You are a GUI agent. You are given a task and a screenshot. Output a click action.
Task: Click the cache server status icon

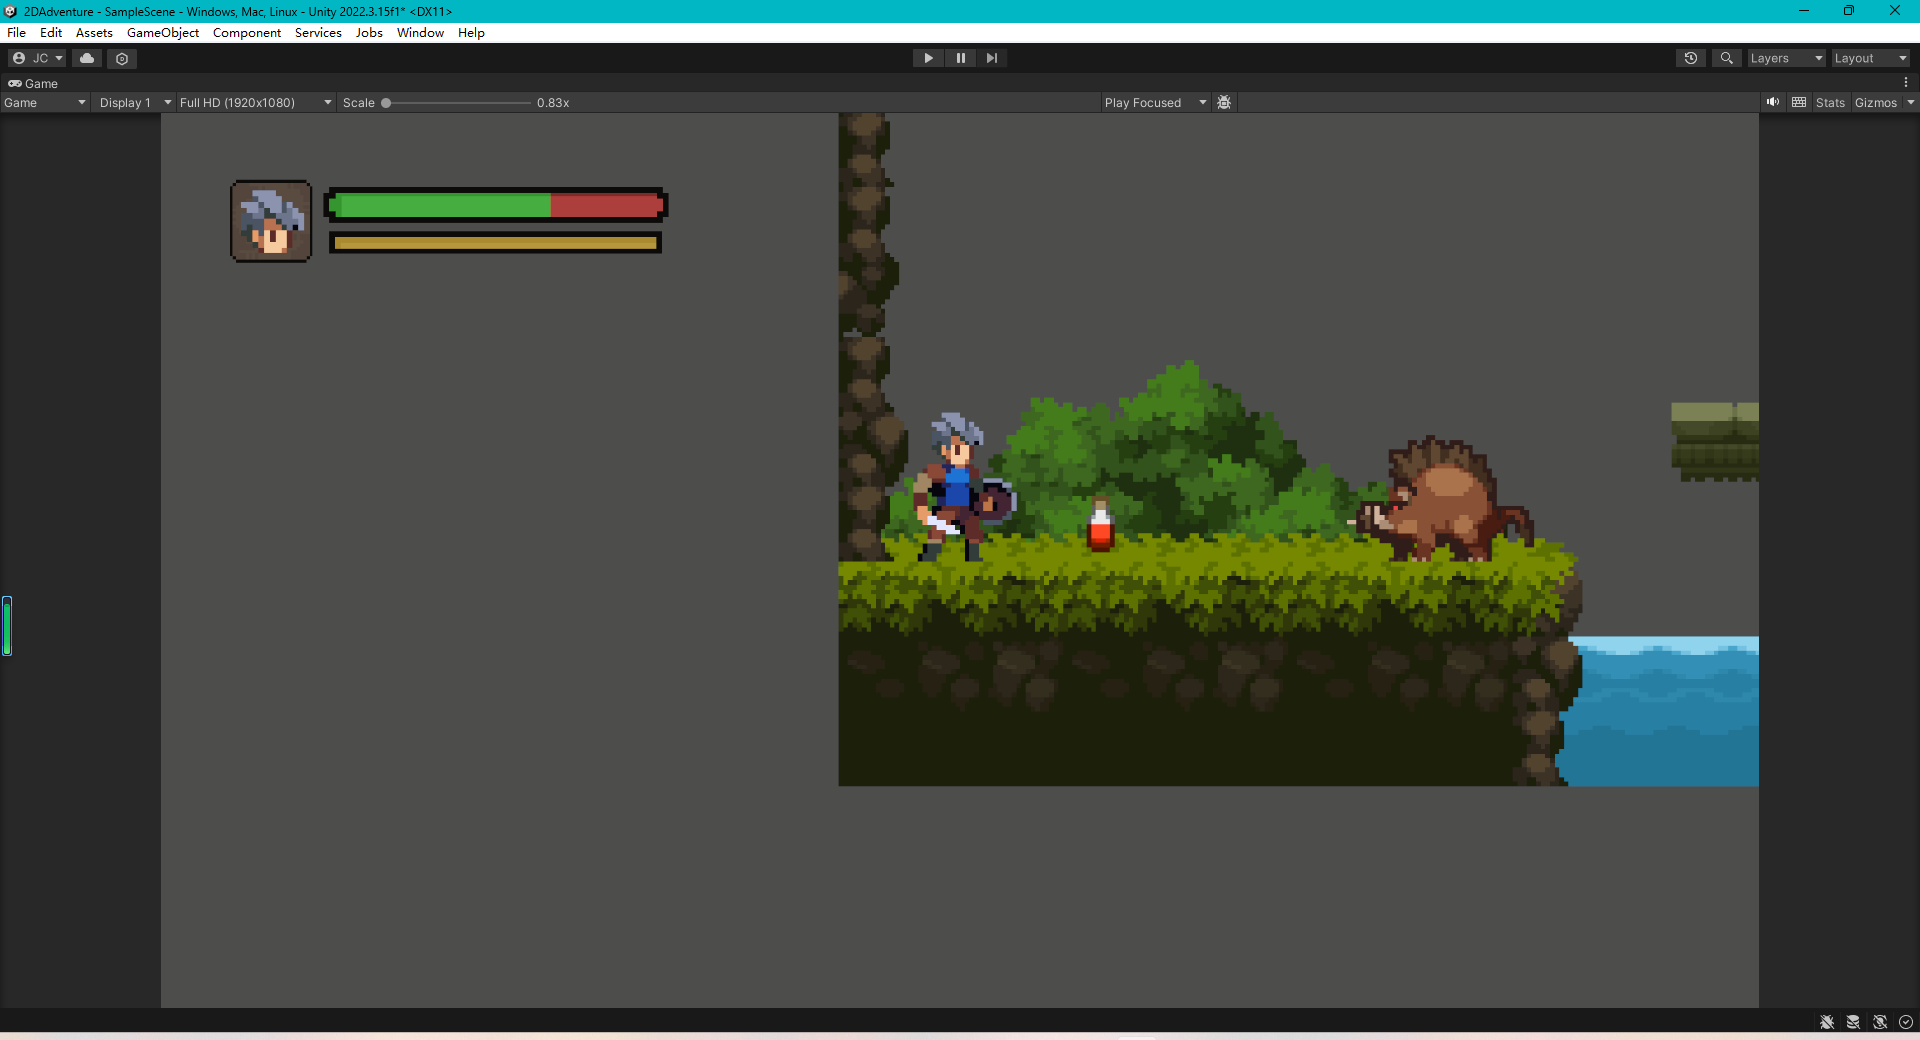[x=1853, y=1022]
